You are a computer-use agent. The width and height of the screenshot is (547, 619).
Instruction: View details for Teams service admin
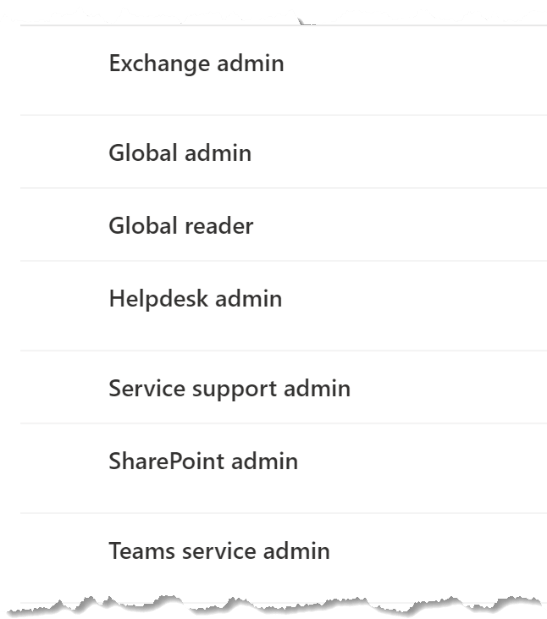coord(219,551)
